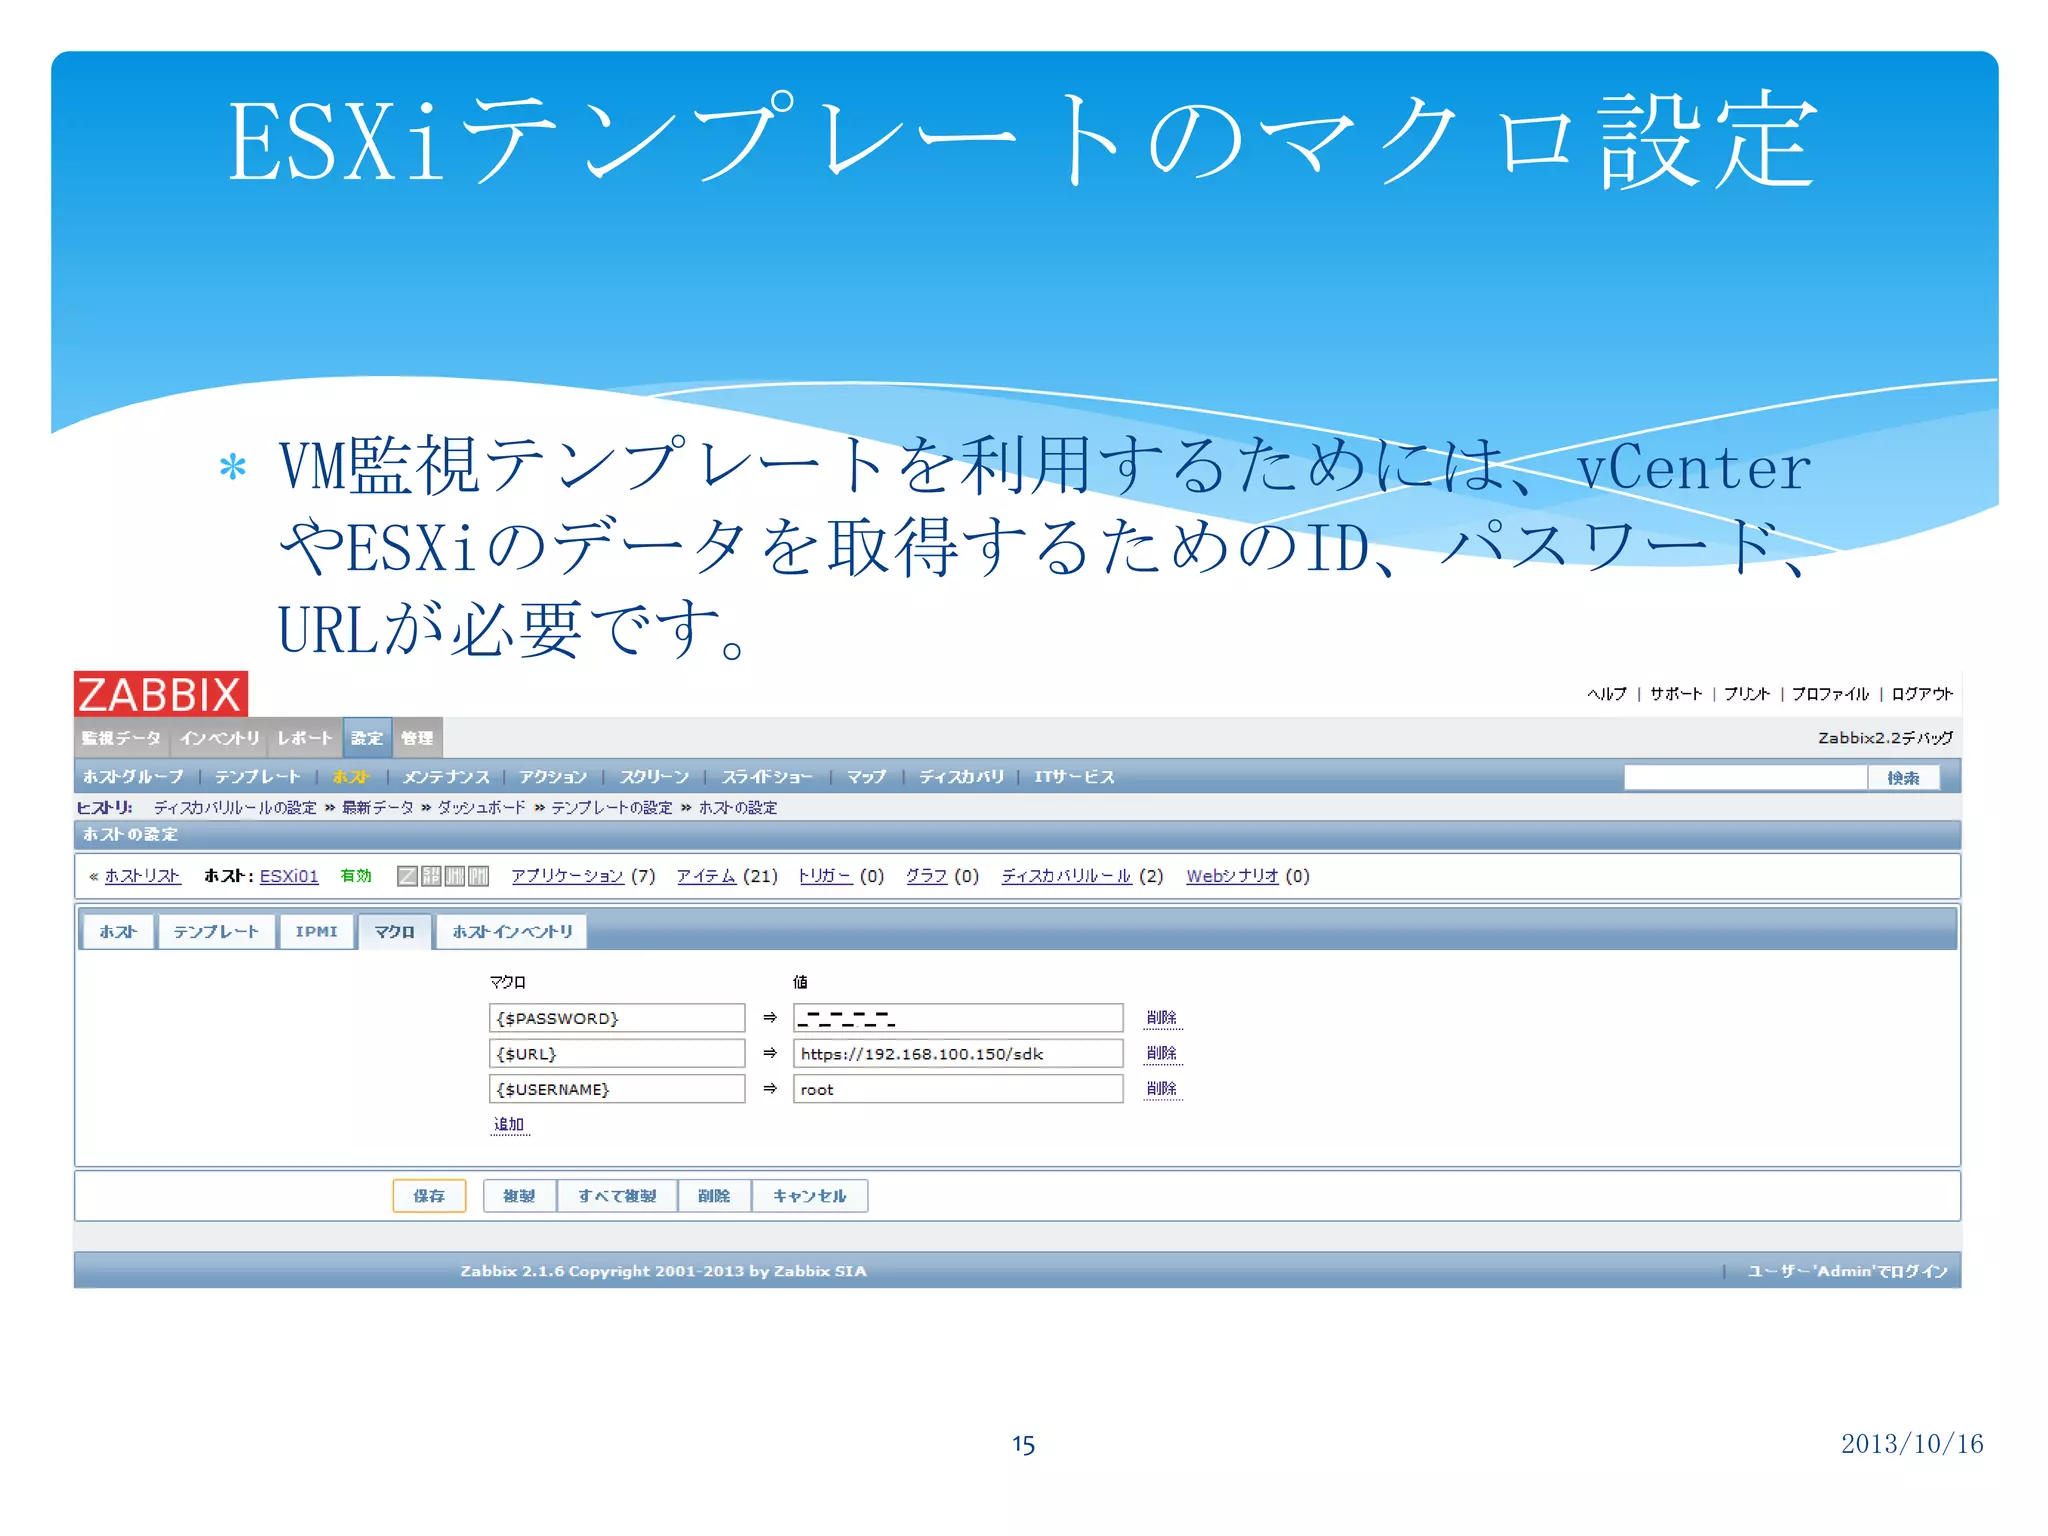This screenshot has width=2048, height=1536.
Task: Select スライドショー in the submenu
Action: [767, 777]
